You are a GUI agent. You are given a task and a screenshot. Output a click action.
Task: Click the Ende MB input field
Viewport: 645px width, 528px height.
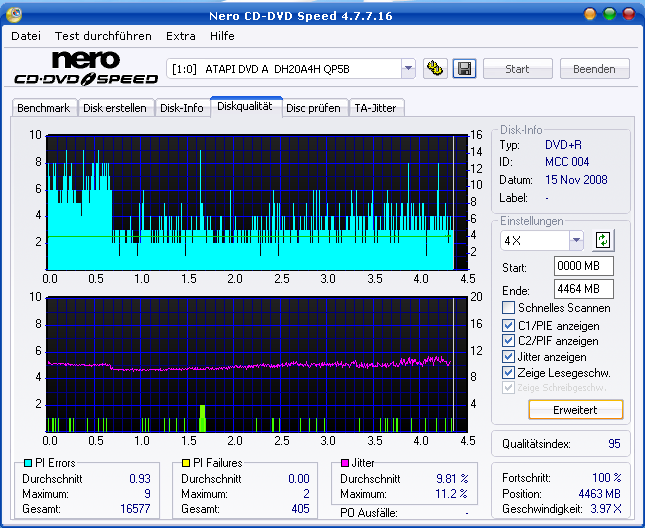pos(583,289)
